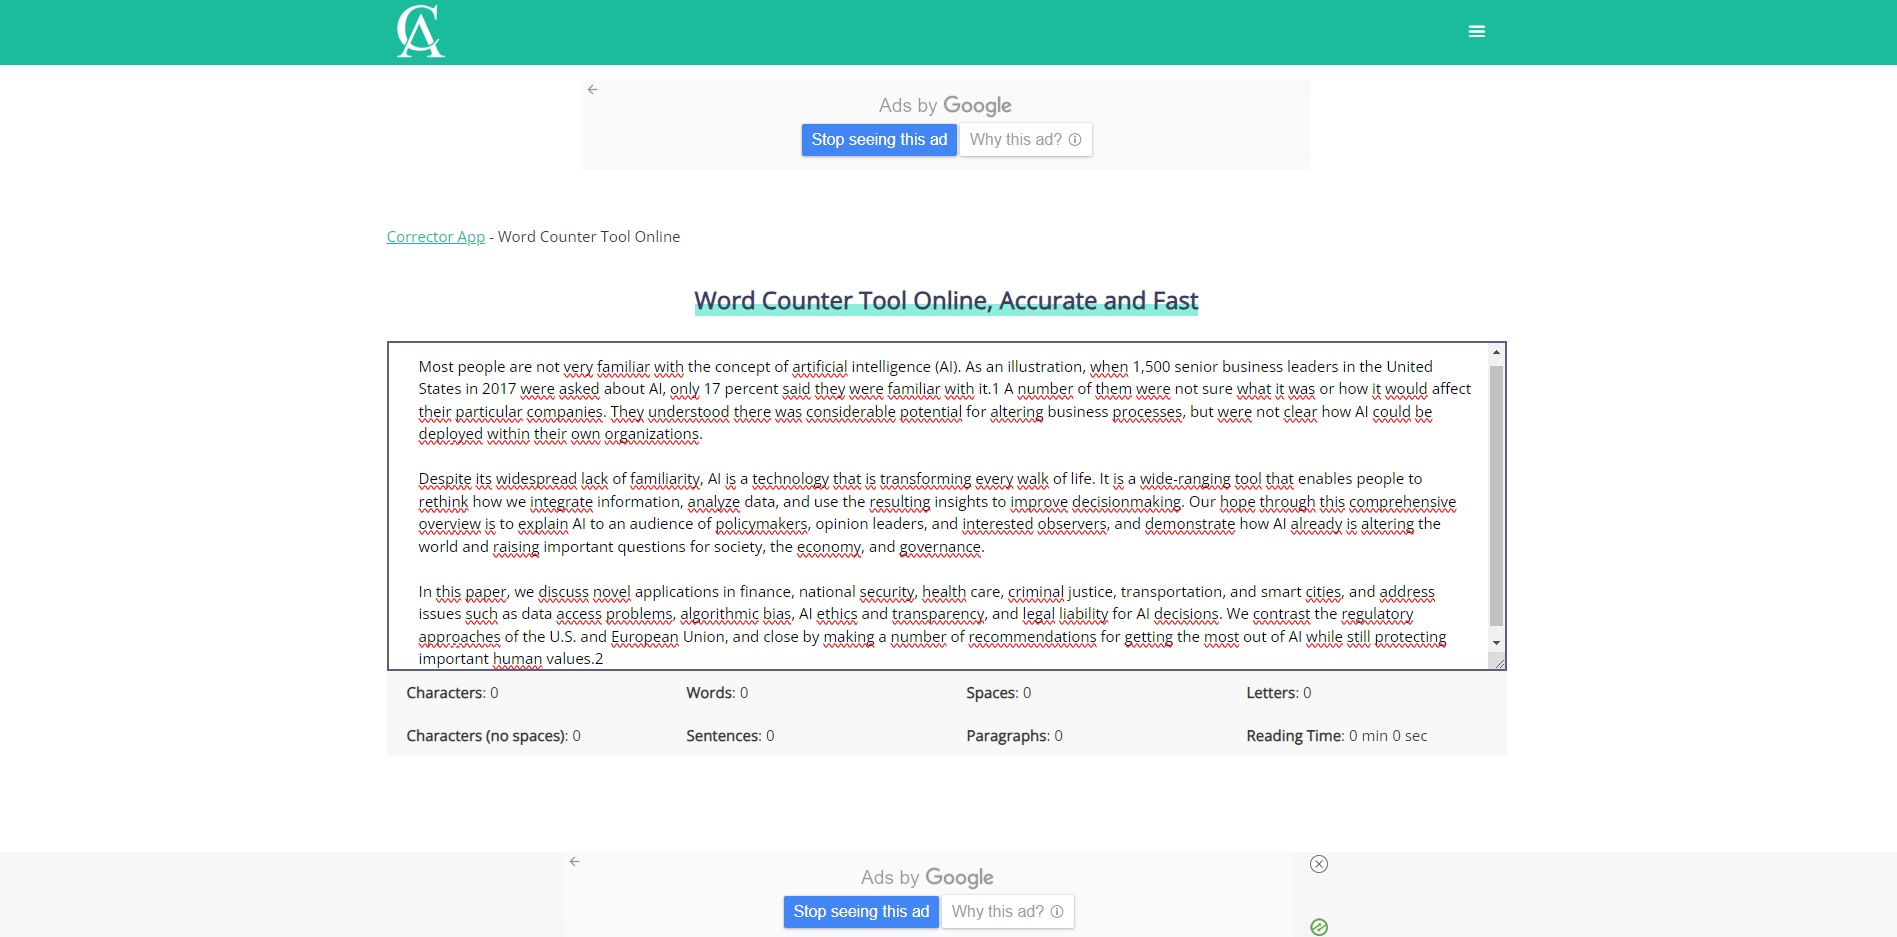The width and height of the screenshot is (1897, 937).
Task: Click the Reading Time statistic
Action: [x=1337, y=736]
